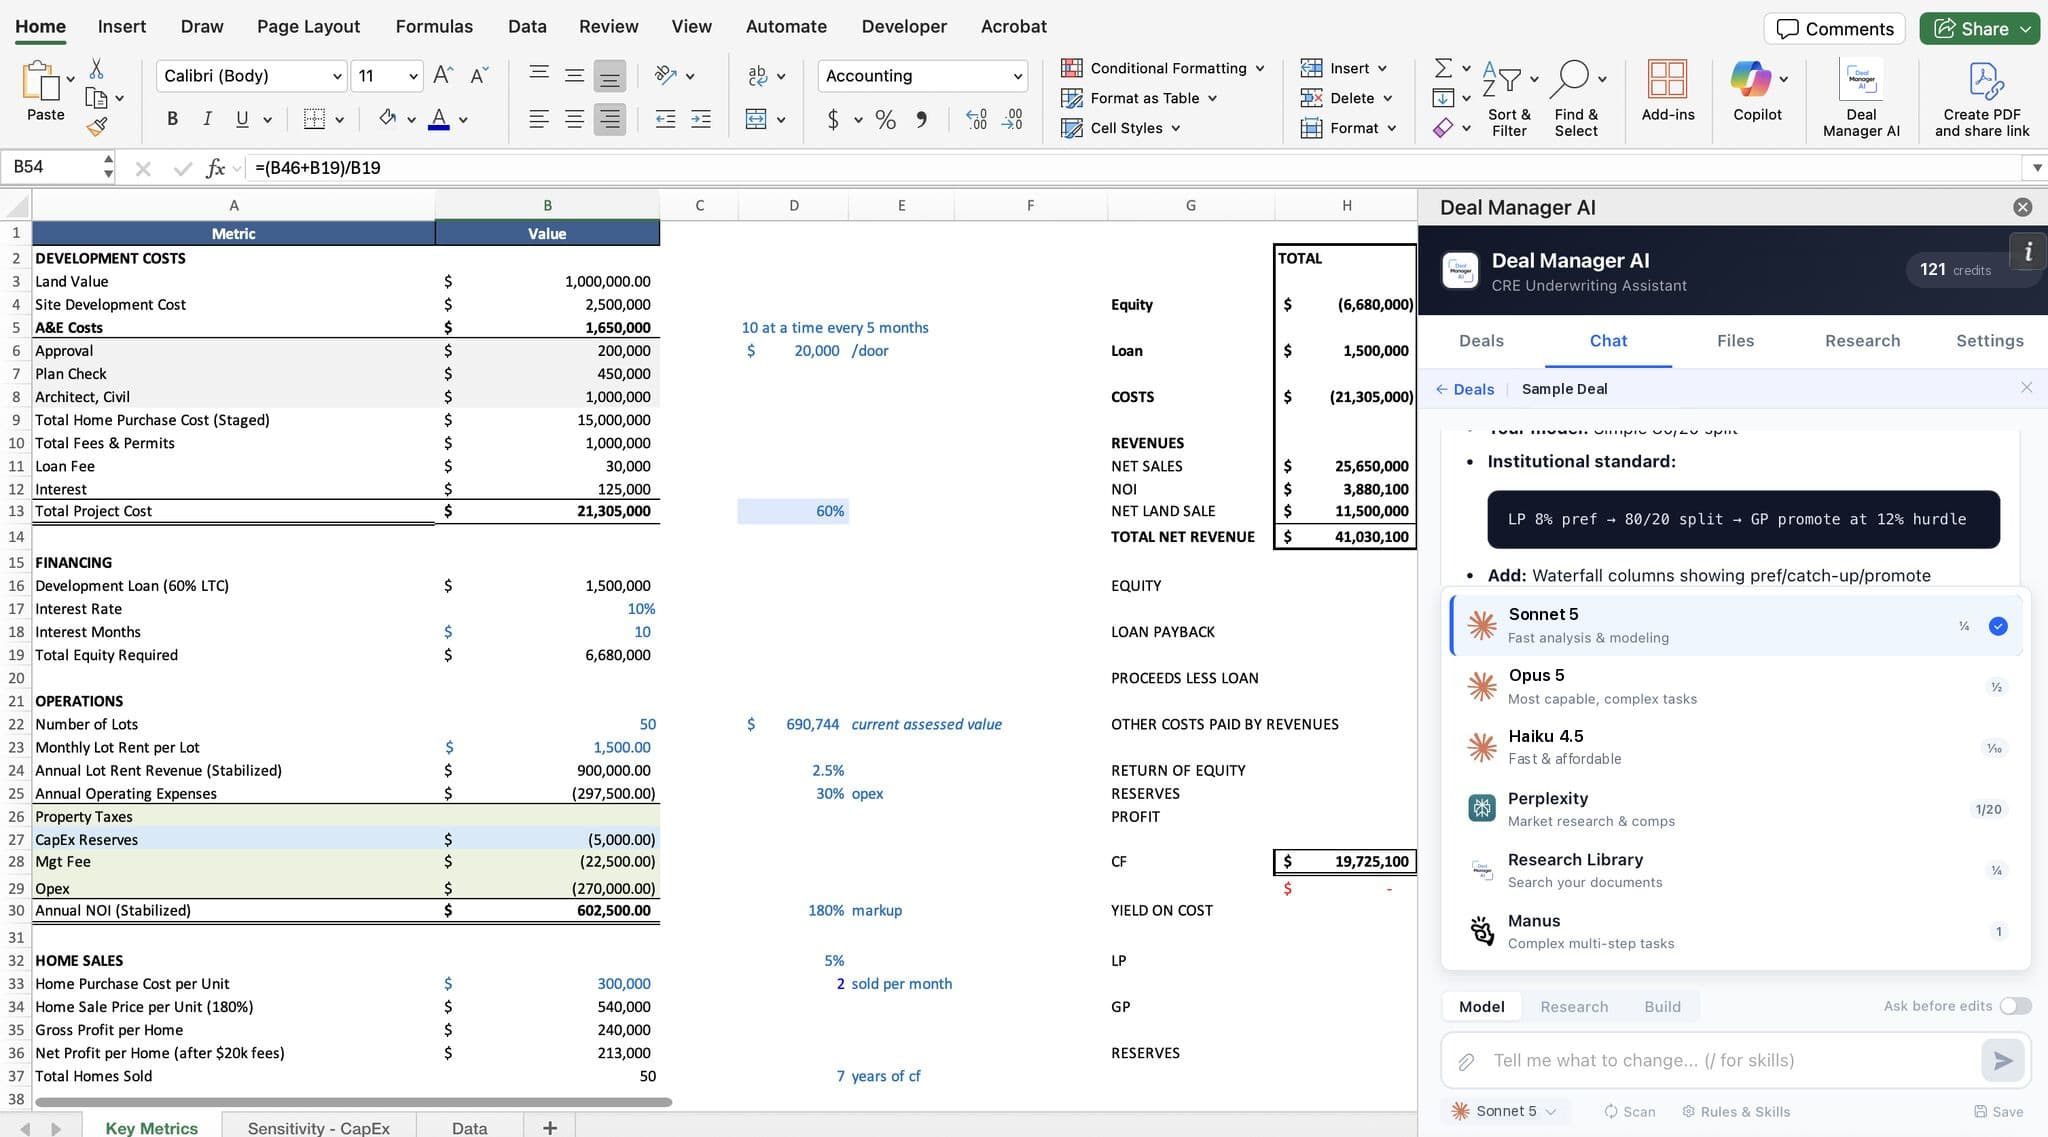Screen dimensions: 2048x1137
Task: Switch to the Sensitivity - CapEx sheet
Action: point(319,1127)
